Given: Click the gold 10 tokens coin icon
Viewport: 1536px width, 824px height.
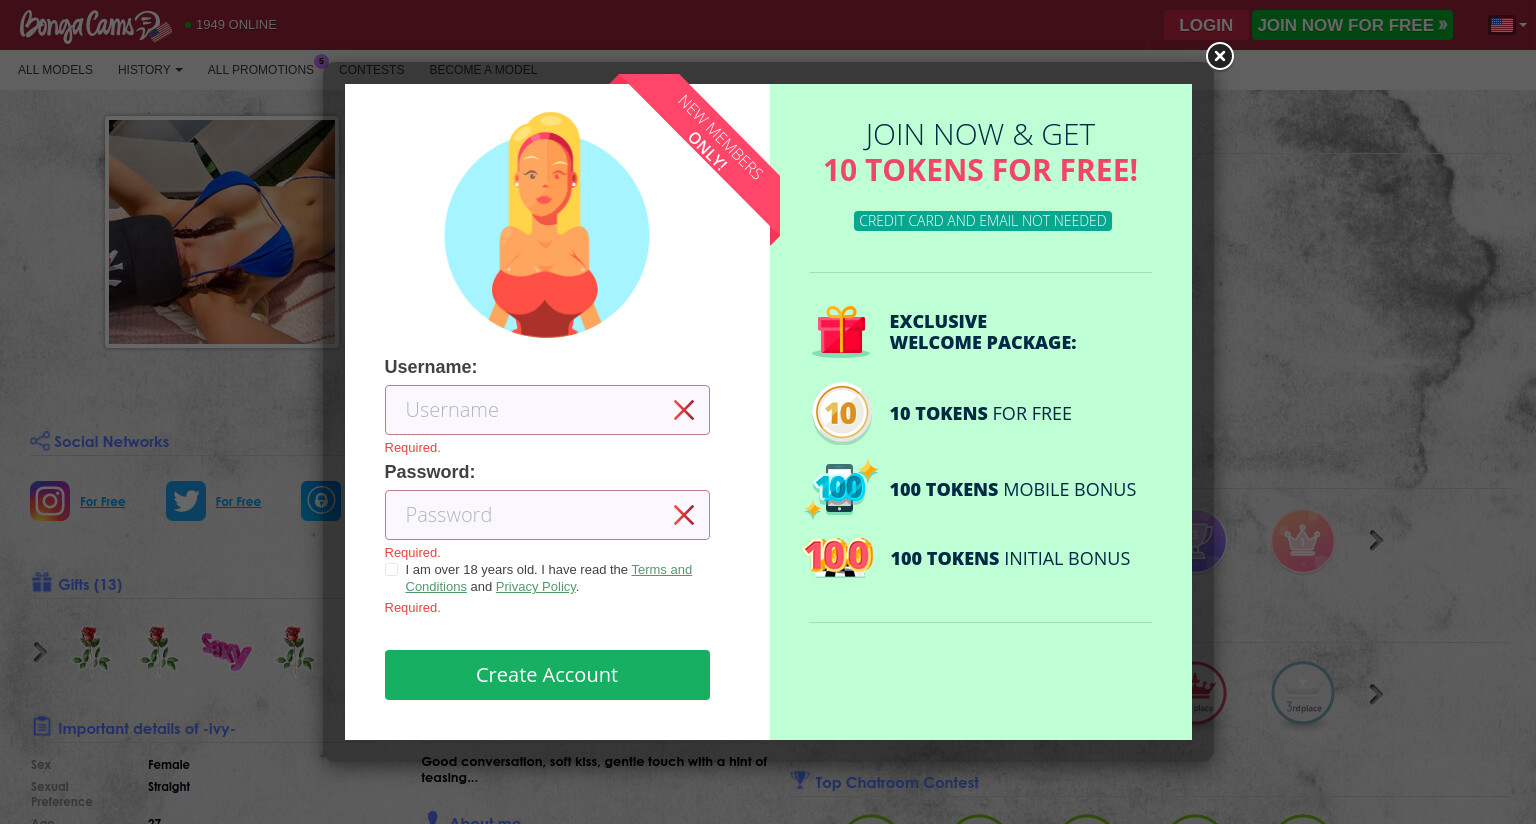Looking at the screenshot, I should coord(841,413).
